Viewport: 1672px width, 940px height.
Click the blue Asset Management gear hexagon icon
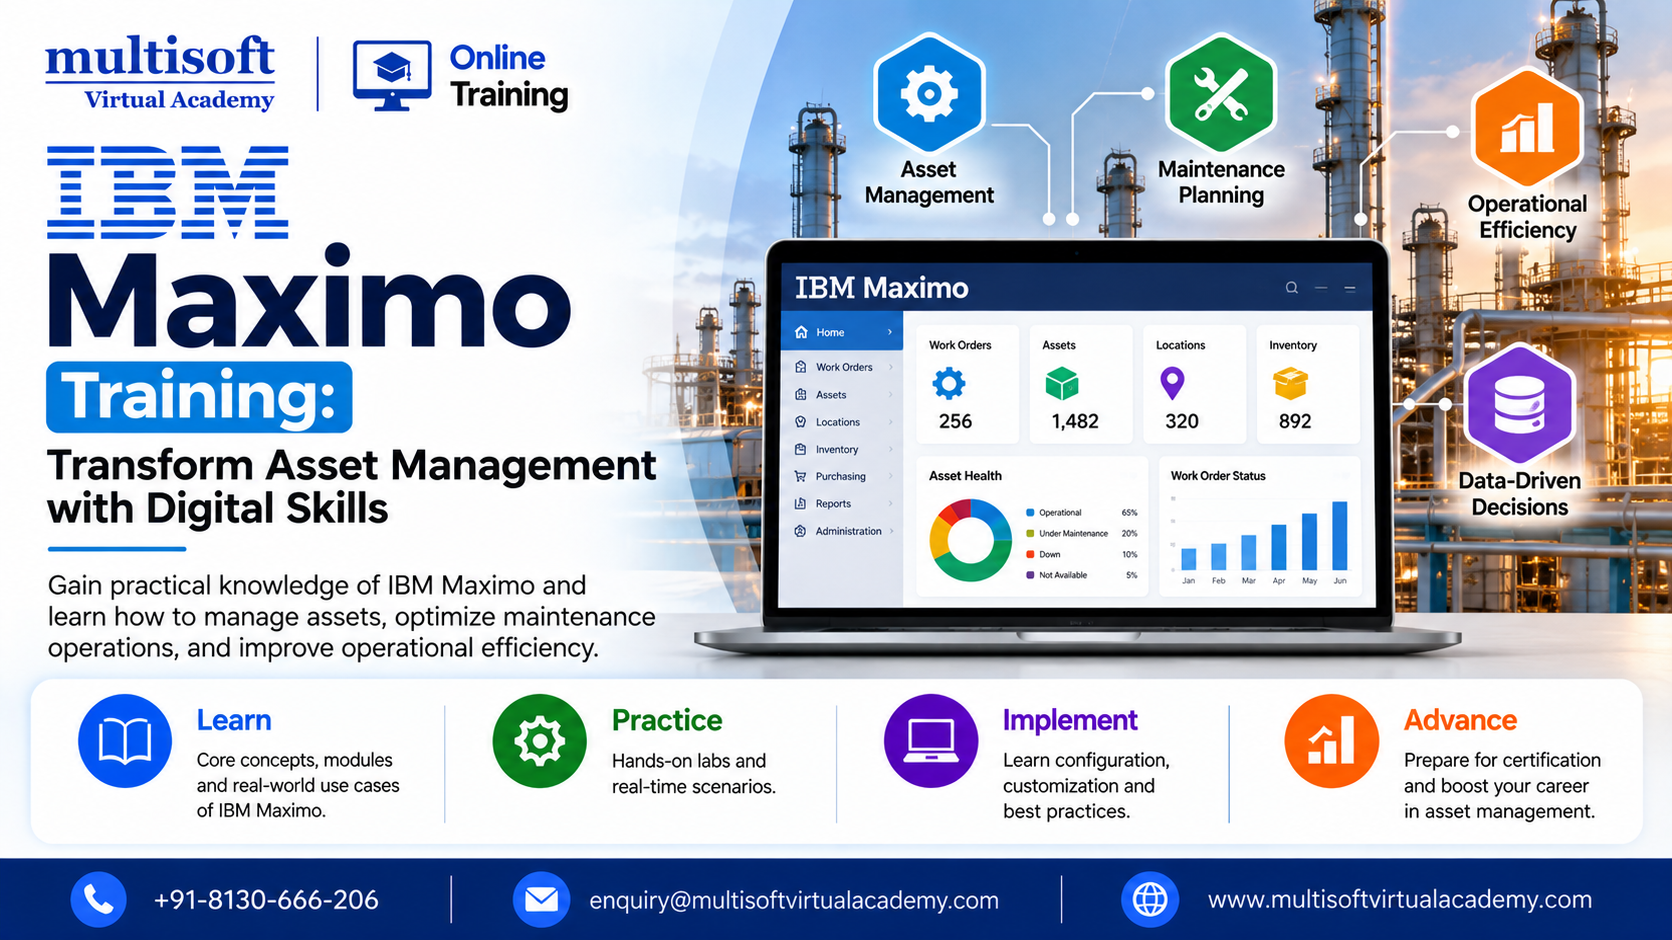(929, 93)
